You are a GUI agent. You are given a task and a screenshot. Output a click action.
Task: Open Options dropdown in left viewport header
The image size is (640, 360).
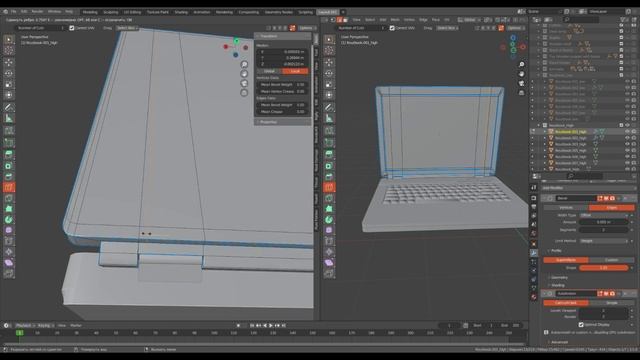tap(307, 28)
